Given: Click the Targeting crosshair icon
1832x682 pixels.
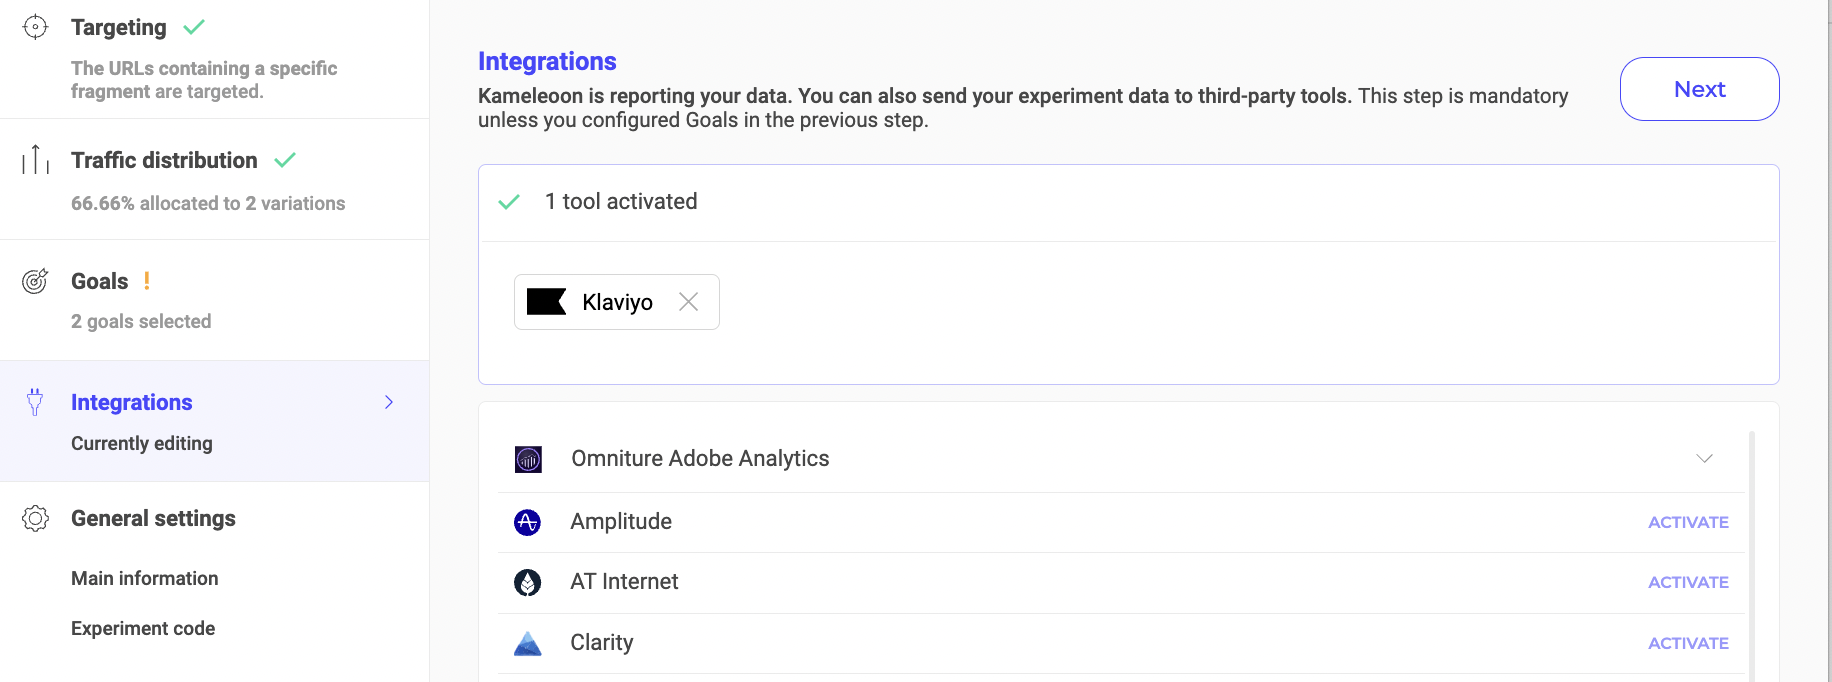Looking at the screenshot, I should coord(35,27).
